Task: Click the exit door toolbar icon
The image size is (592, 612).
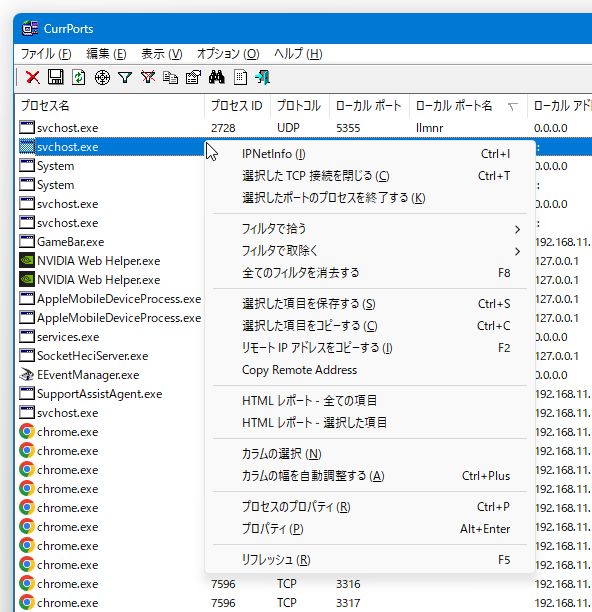Action: 262,77
